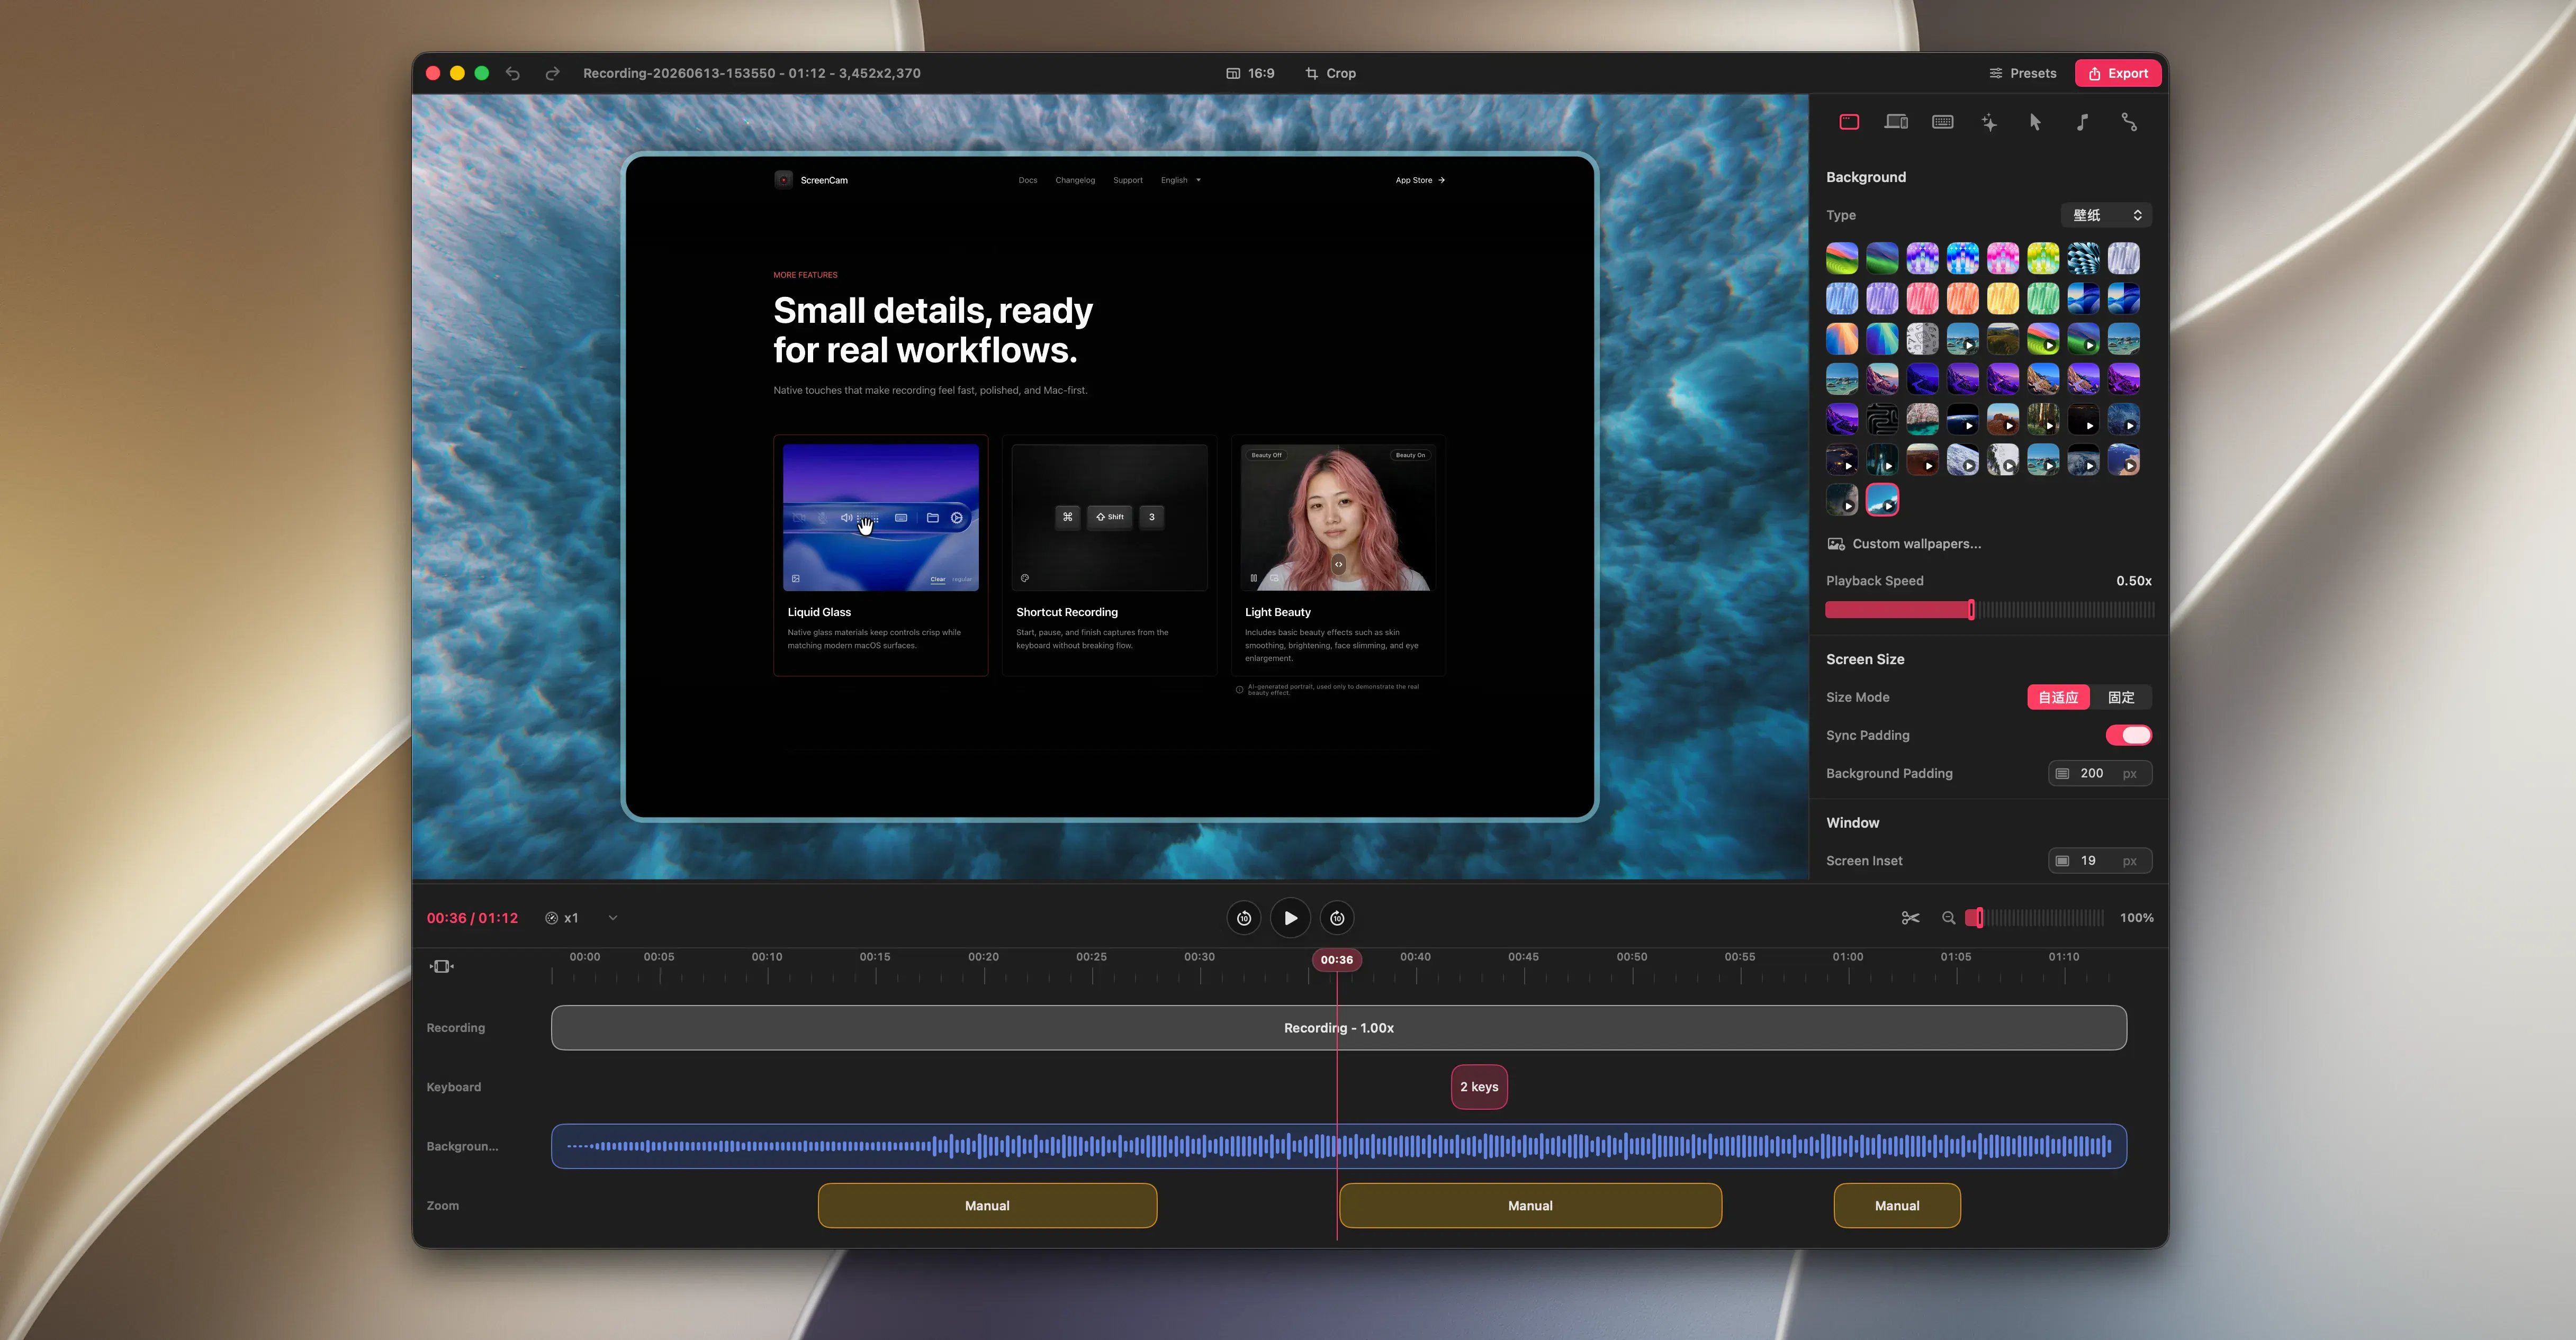This screenshot has height=1340, width=2576.
Task: Select the yellow brushstroke wallpaper
Action: click(x=2003, y=298)
